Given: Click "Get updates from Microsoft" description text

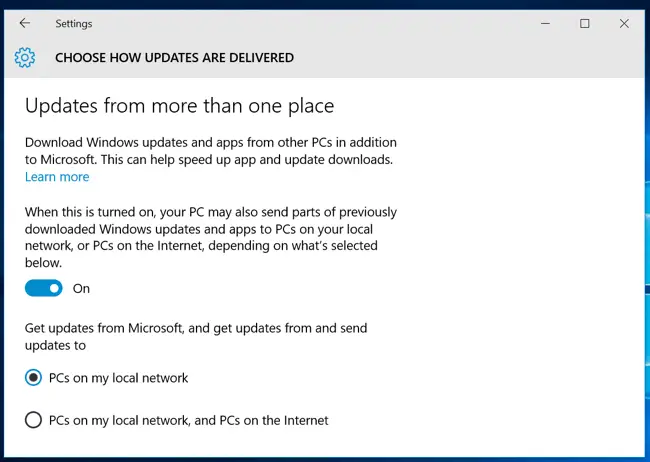Looking at the screenshot, I should click(x=196, y=337).
